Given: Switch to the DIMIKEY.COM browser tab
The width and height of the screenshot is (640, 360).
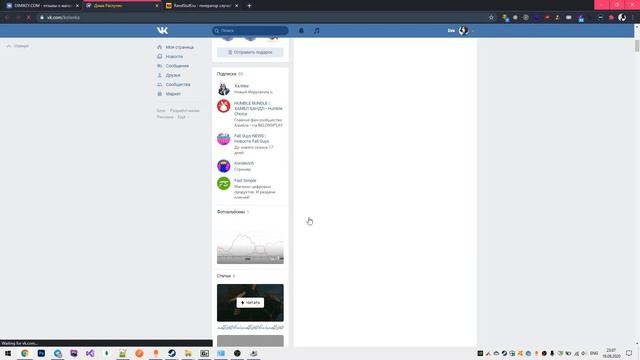Looking at the screenshot, I should [41, 6].
